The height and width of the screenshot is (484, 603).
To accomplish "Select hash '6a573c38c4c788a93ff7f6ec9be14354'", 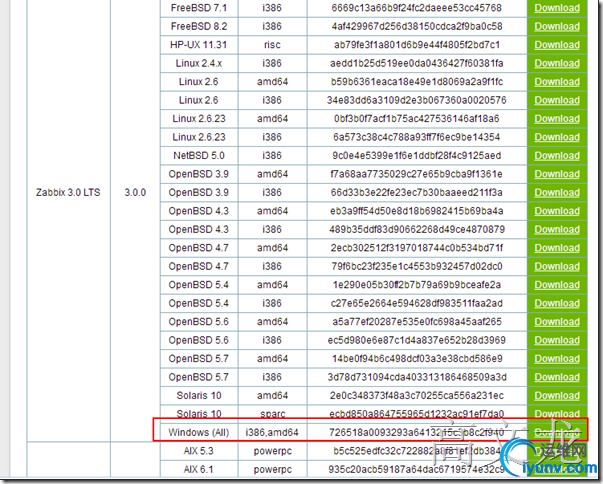I will click(416, 137).
